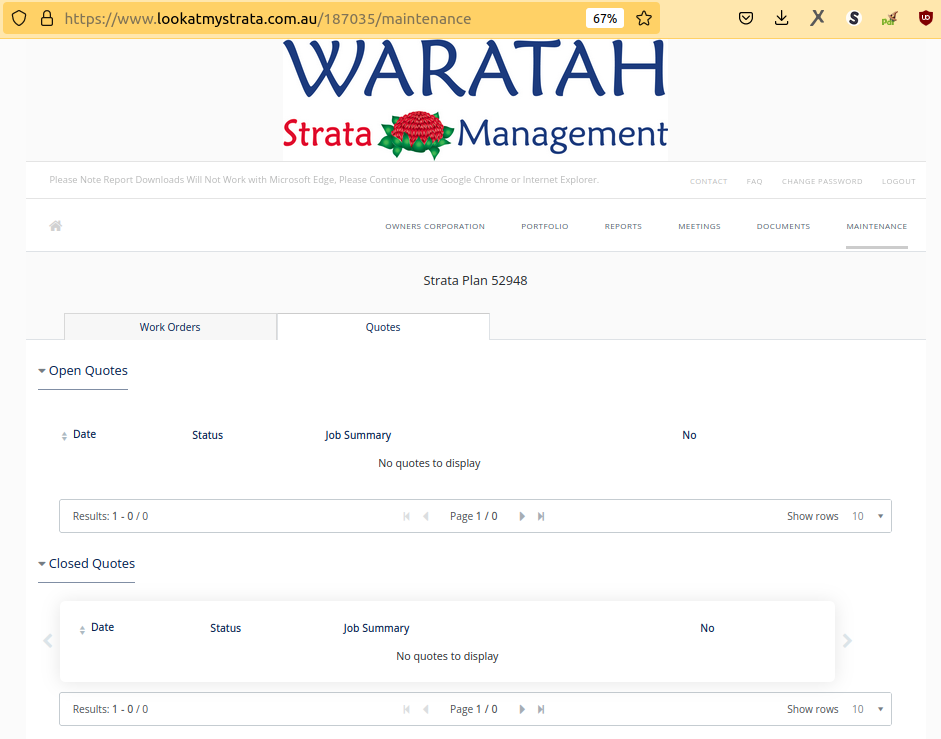941x739 pixels.
Task: Click the S extension icon in toolbar
Action: coord(853,19)
